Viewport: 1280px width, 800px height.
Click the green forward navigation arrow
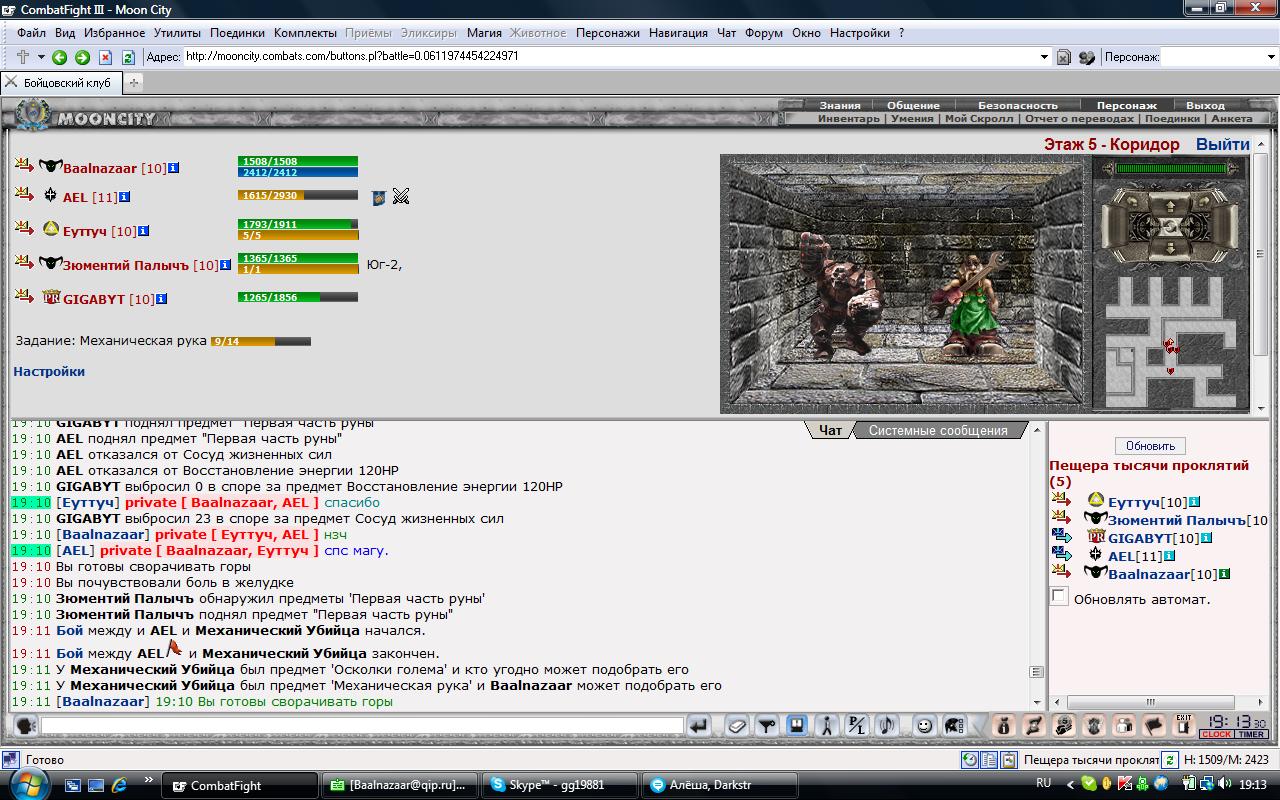82,57
